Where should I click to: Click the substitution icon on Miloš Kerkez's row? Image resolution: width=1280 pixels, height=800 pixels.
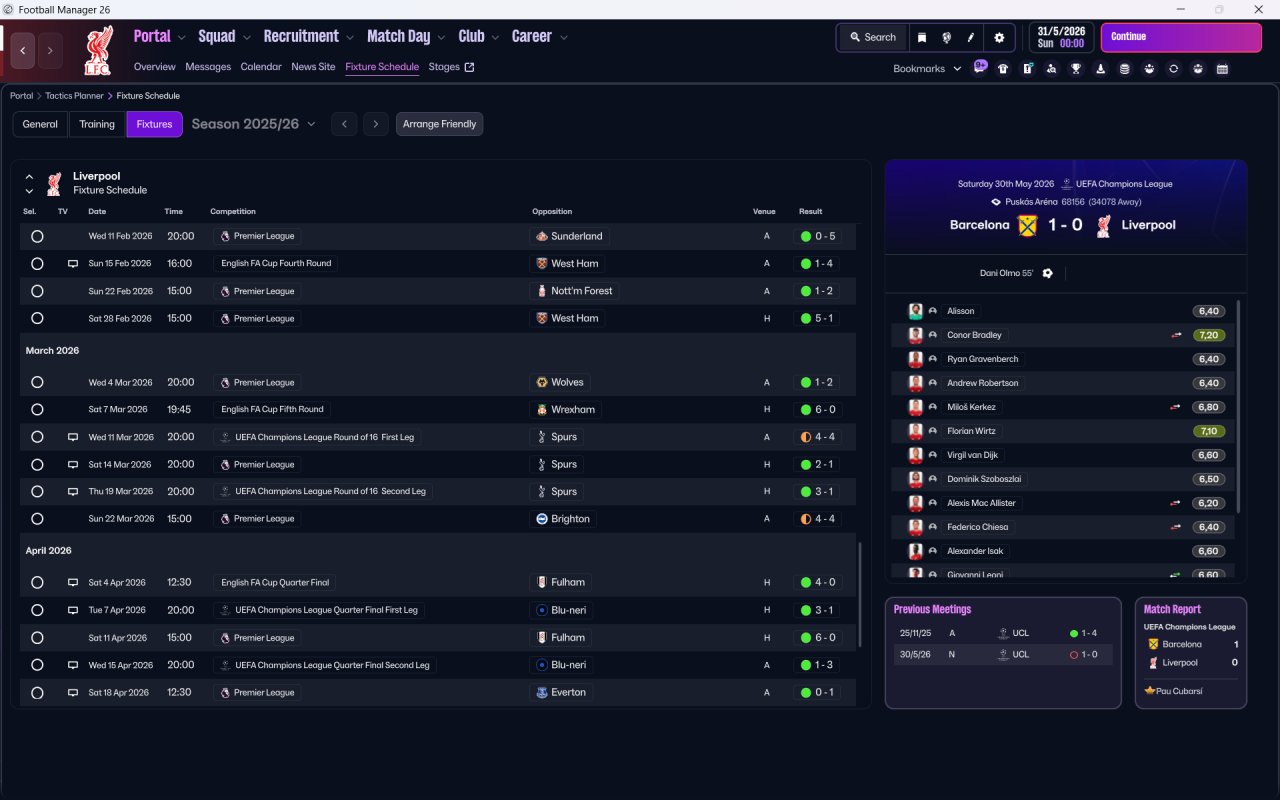pyautogui.click(x=1177, y=407)
